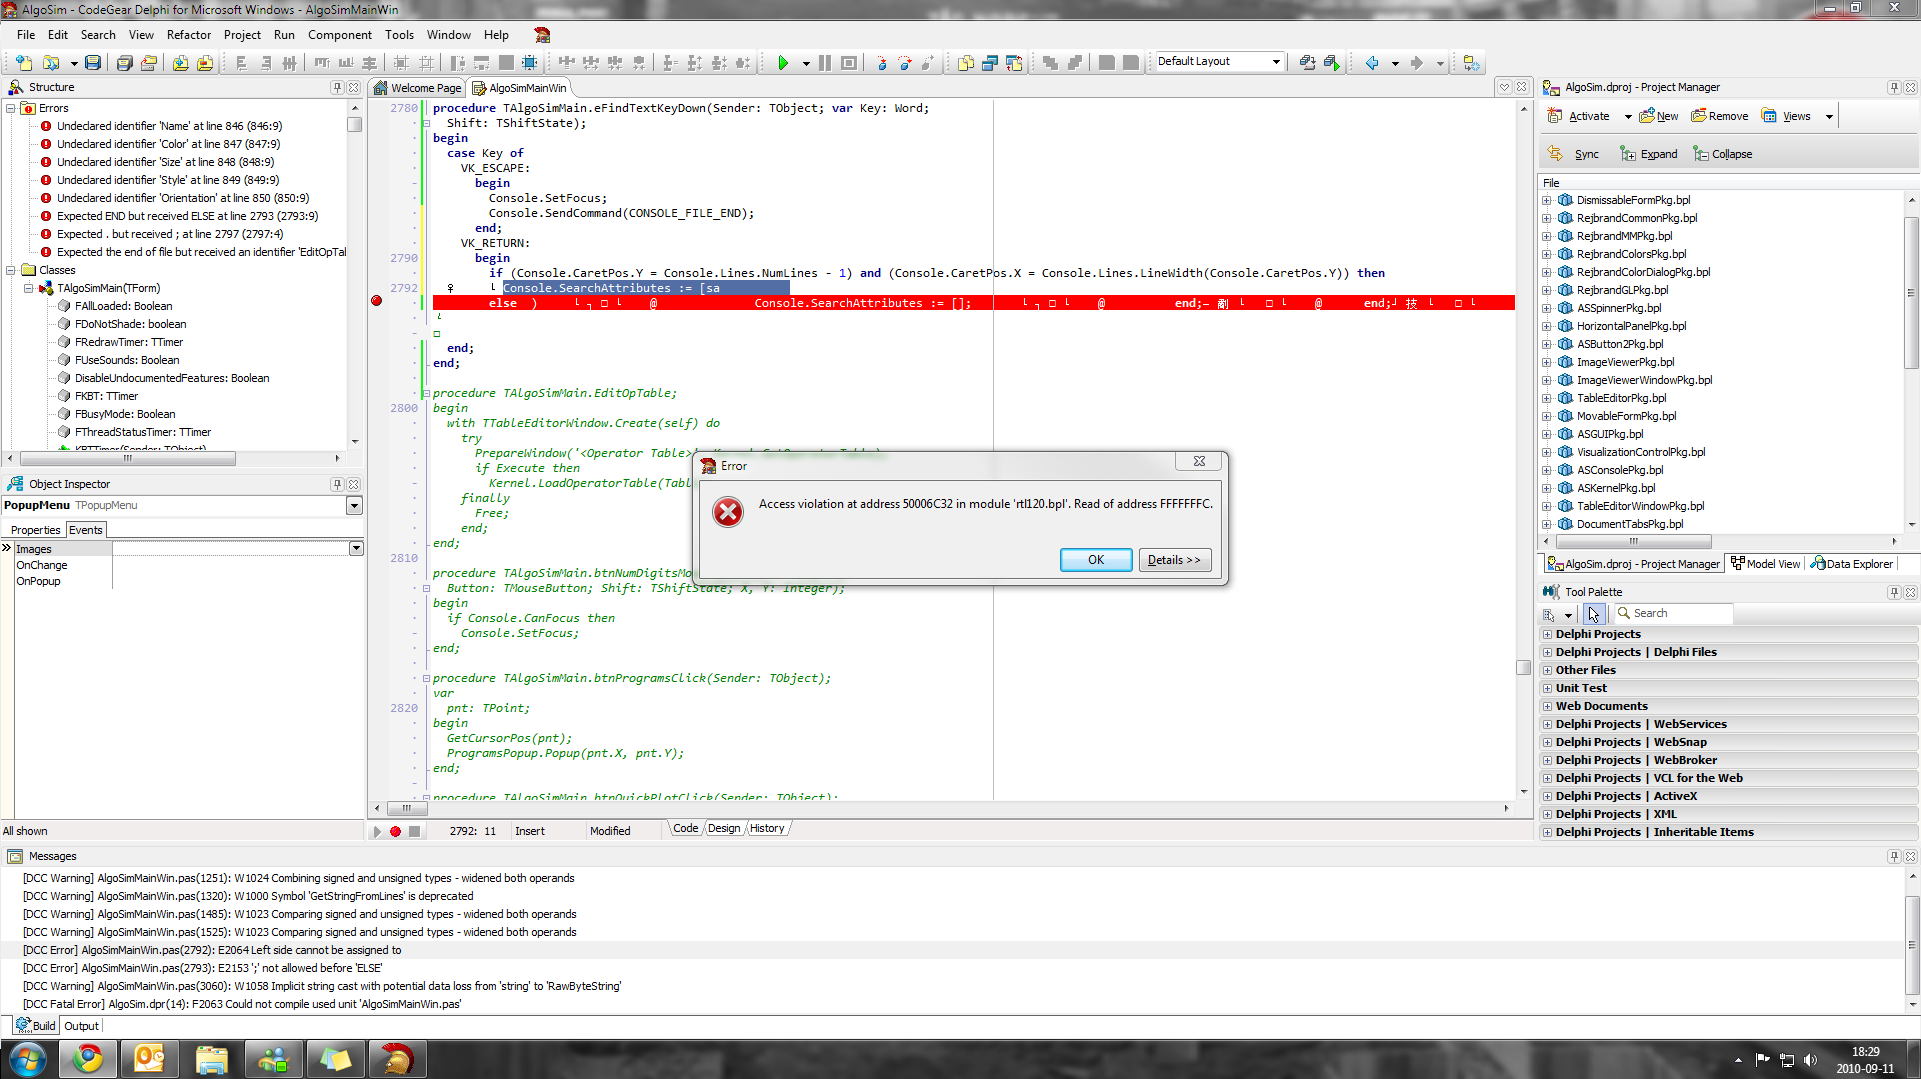Switch to the Events tab
This screenshot has height=1079, width=1921.
pos(85,530)
